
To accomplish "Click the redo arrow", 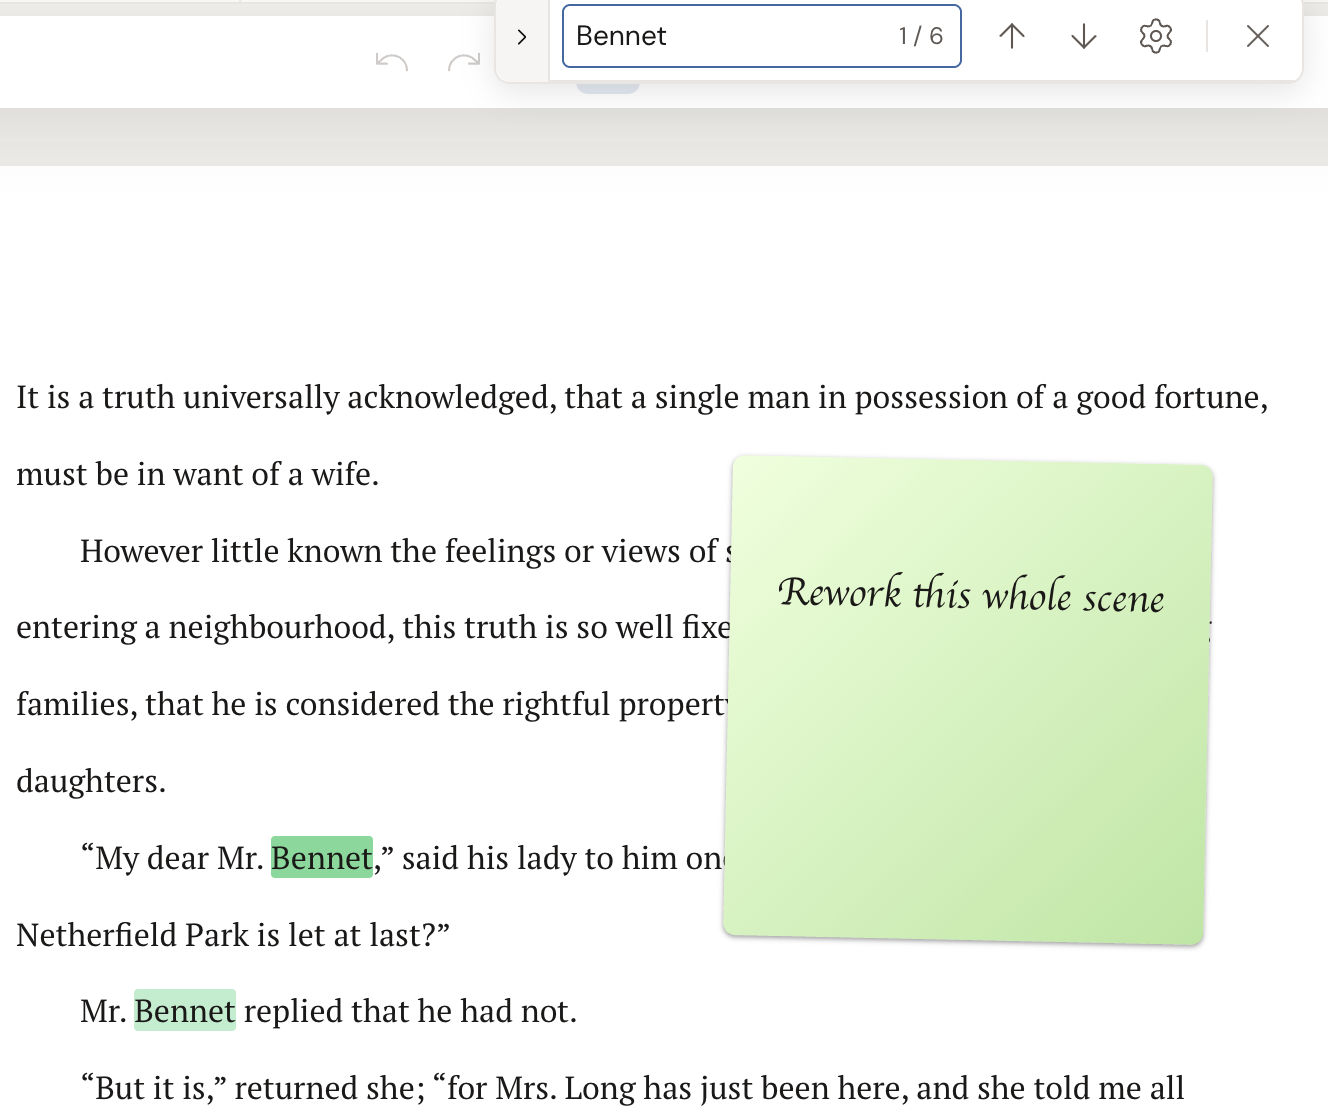I will [x=464, y=63].
